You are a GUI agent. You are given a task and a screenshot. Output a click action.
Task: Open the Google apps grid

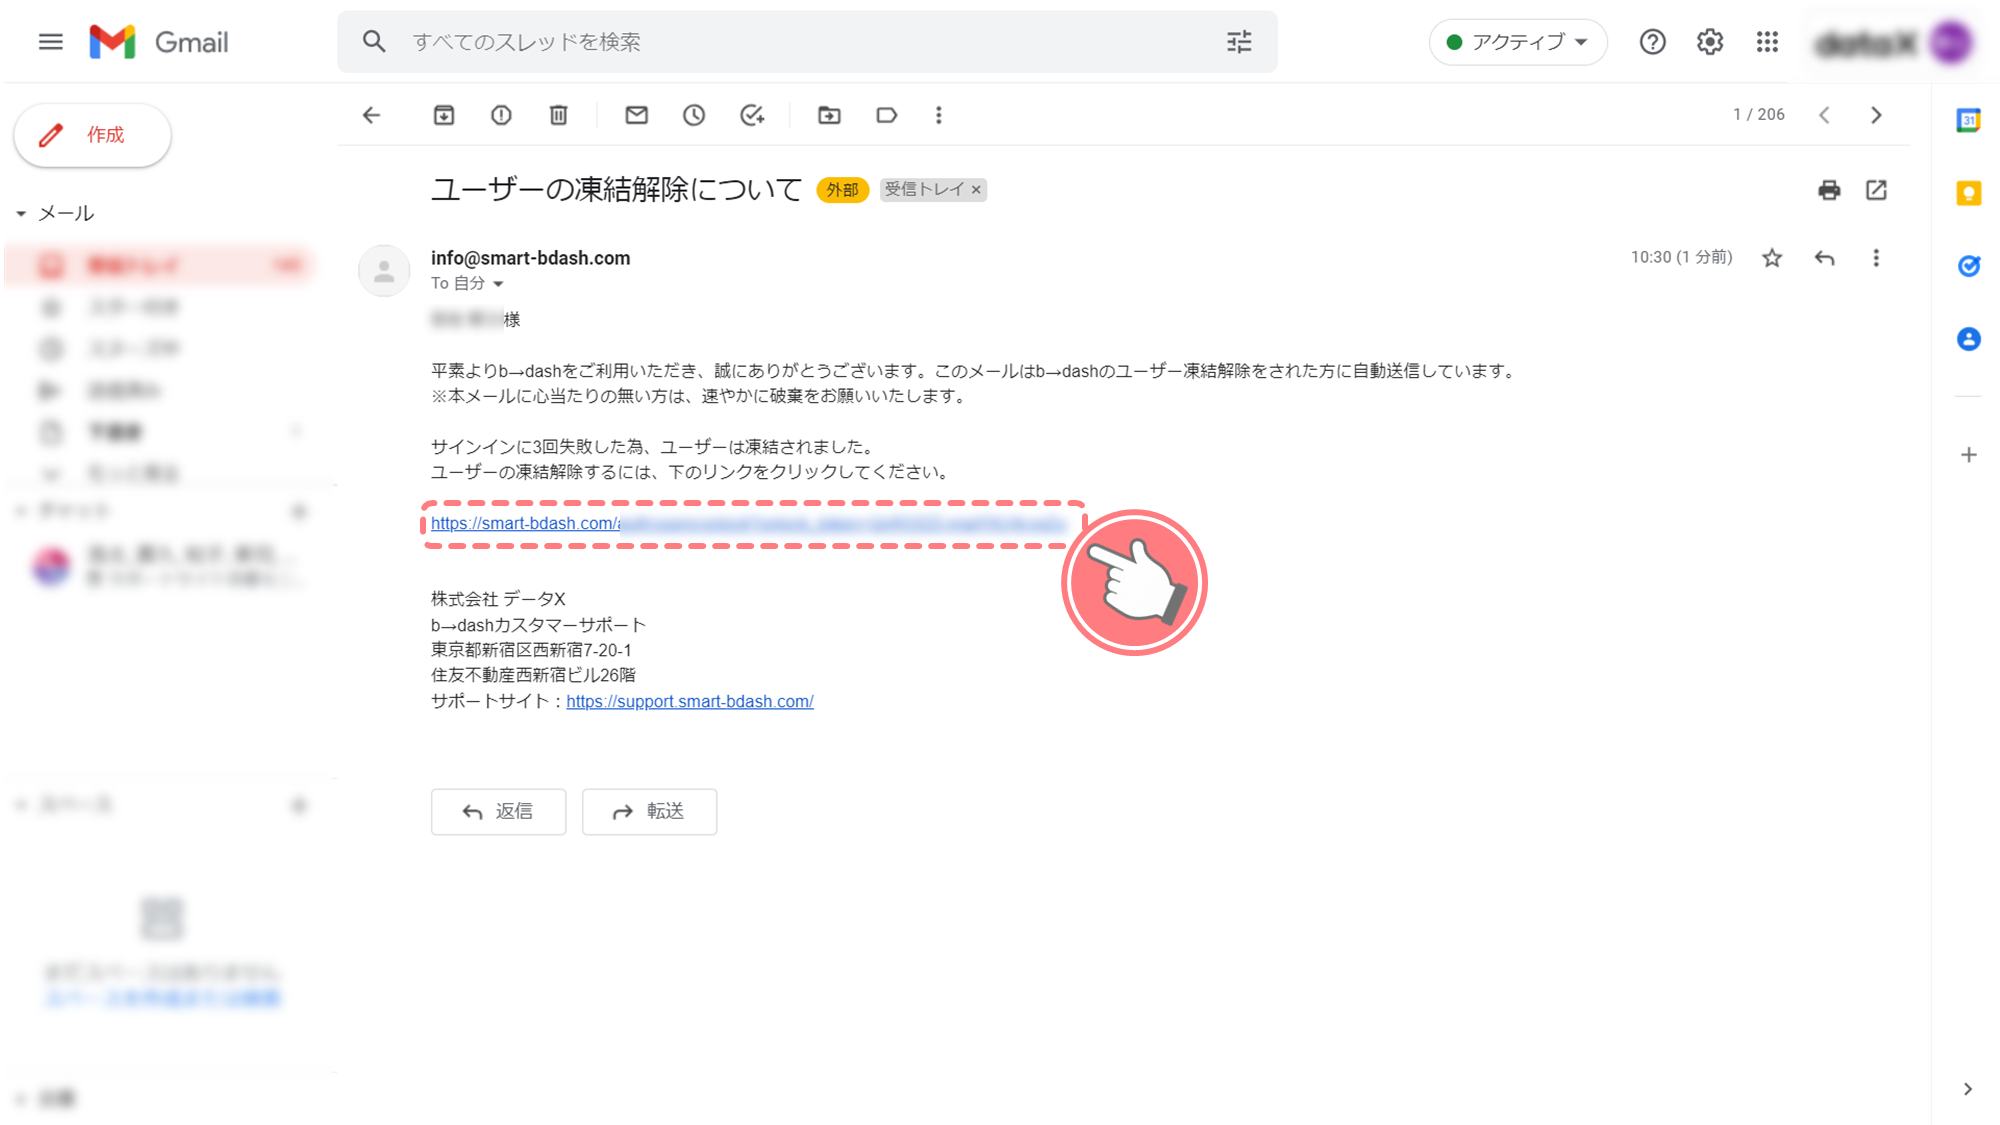pyautogui.click(x=1767, y=42)
